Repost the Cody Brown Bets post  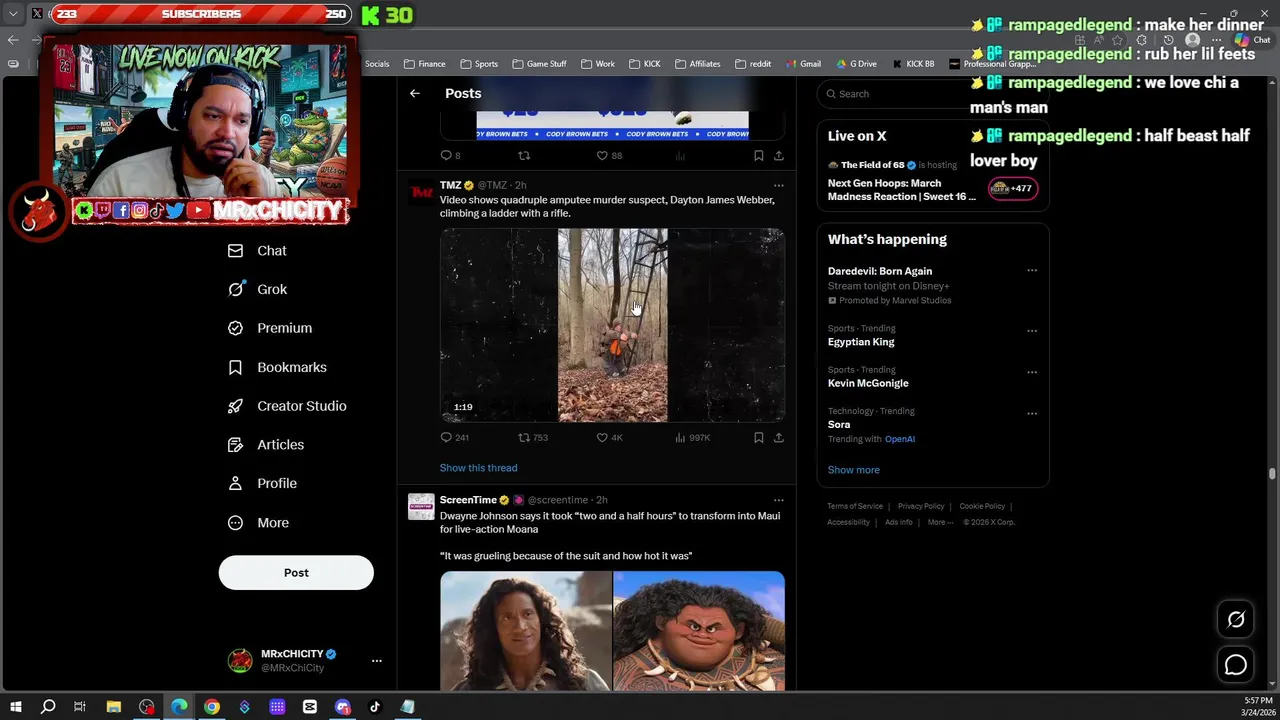click(x=523, y=156)
